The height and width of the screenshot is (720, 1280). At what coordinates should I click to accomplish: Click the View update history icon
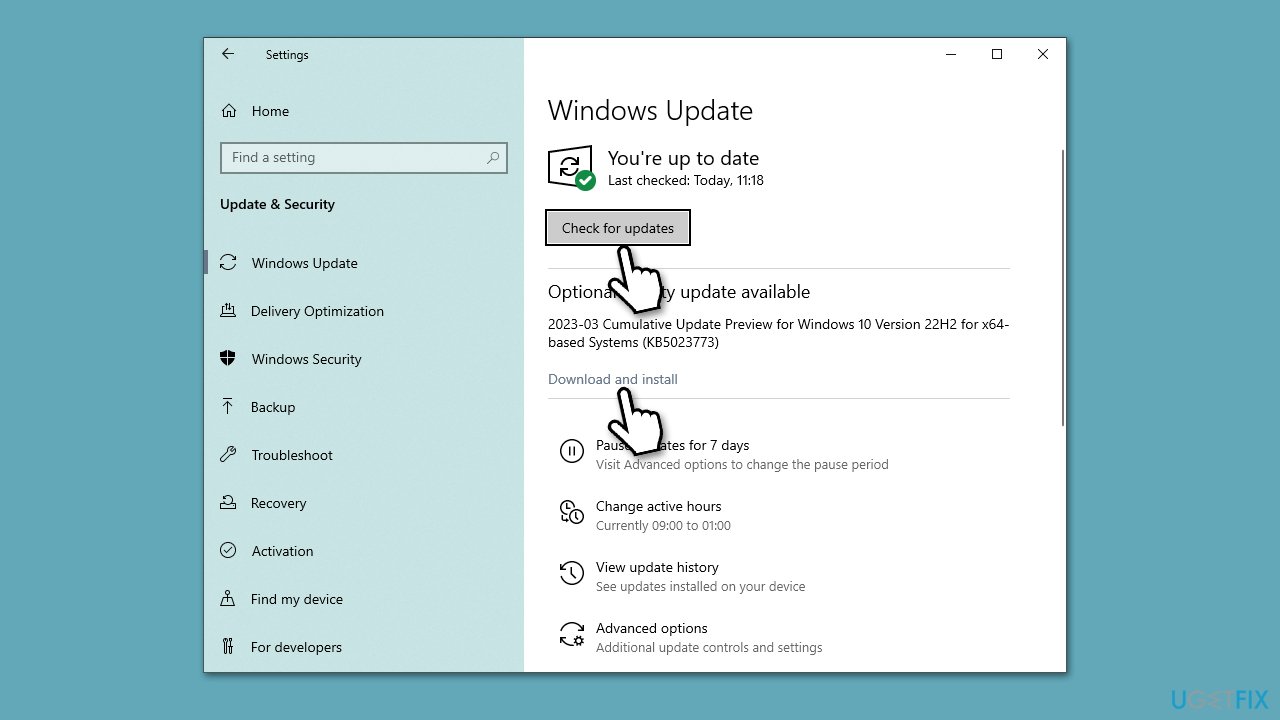(x=571, y=573)
